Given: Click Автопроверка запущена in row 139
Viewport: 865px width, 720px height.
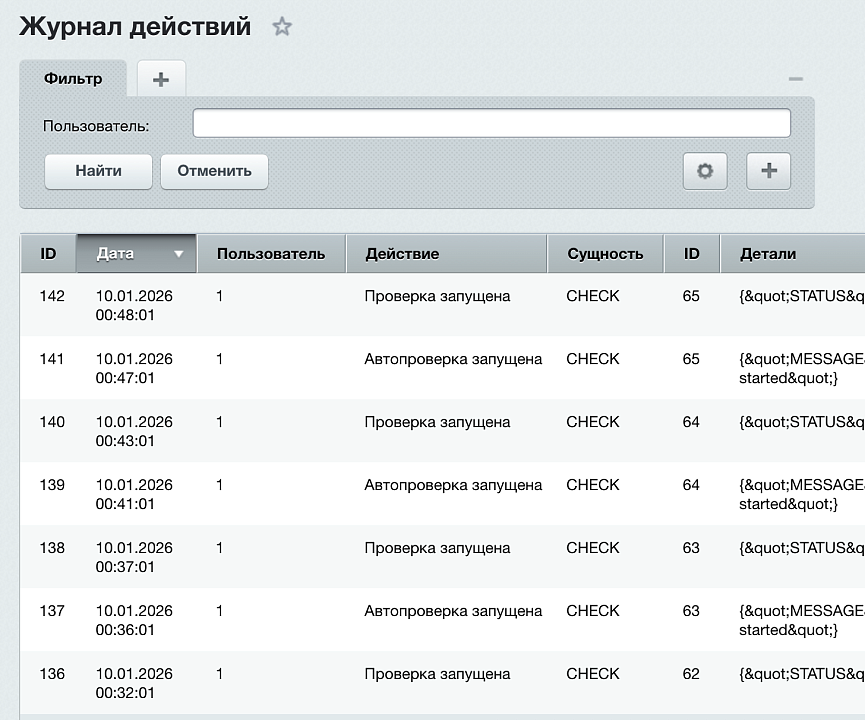Looking at the screenshot, I should pos(453,485).
